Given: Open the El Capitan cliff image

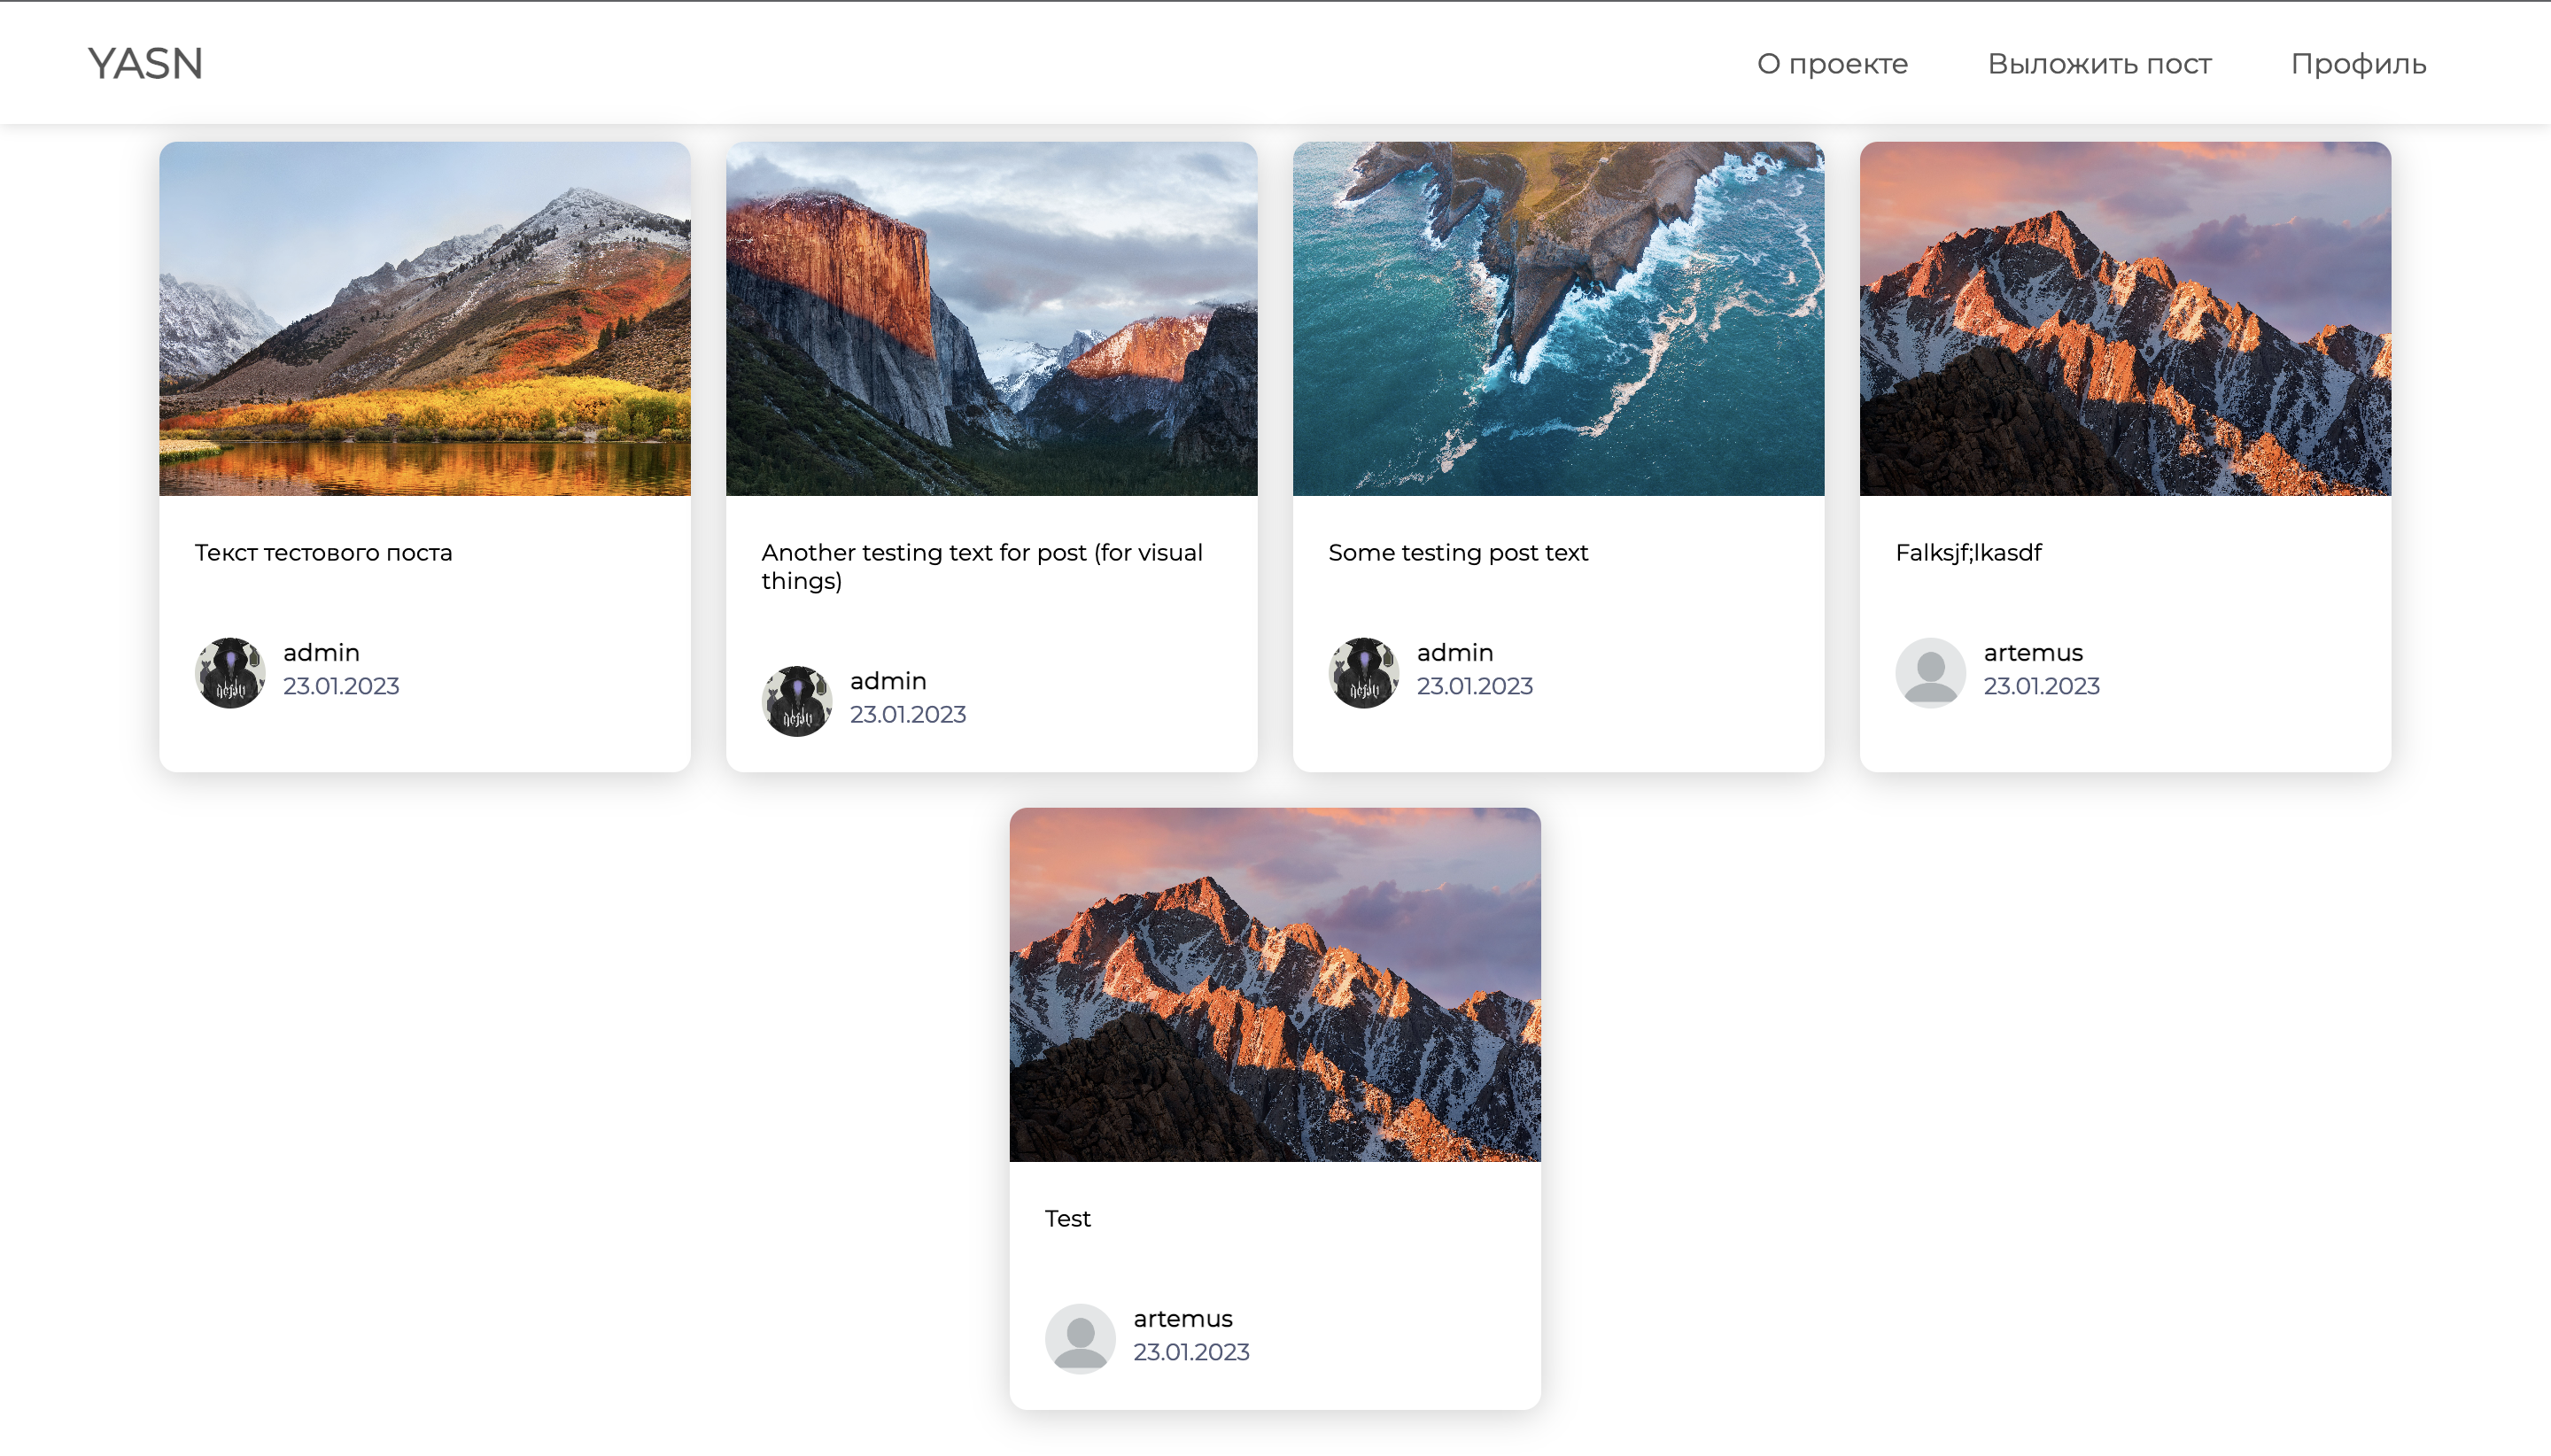Looking at the screenshot, I should (992, 319).
